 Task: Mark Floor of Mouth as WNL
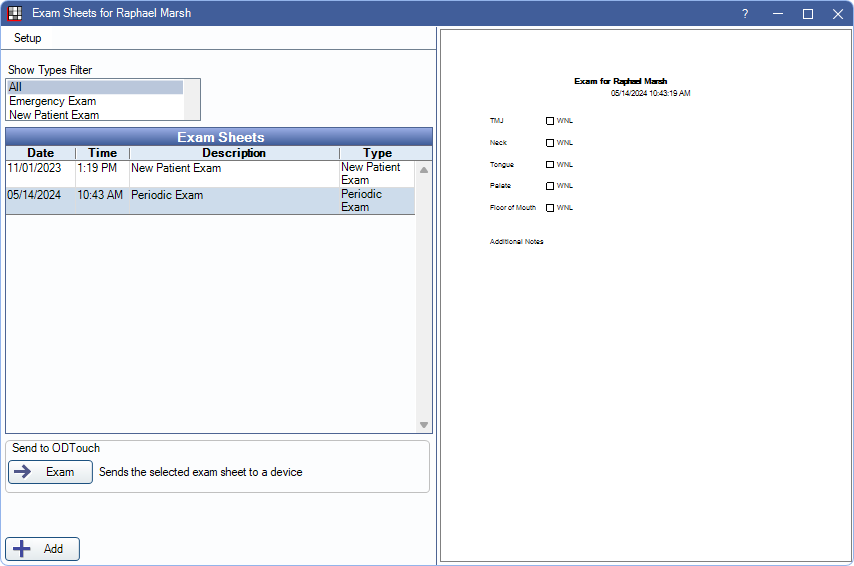pyautogui.click(x=549, y=208)
